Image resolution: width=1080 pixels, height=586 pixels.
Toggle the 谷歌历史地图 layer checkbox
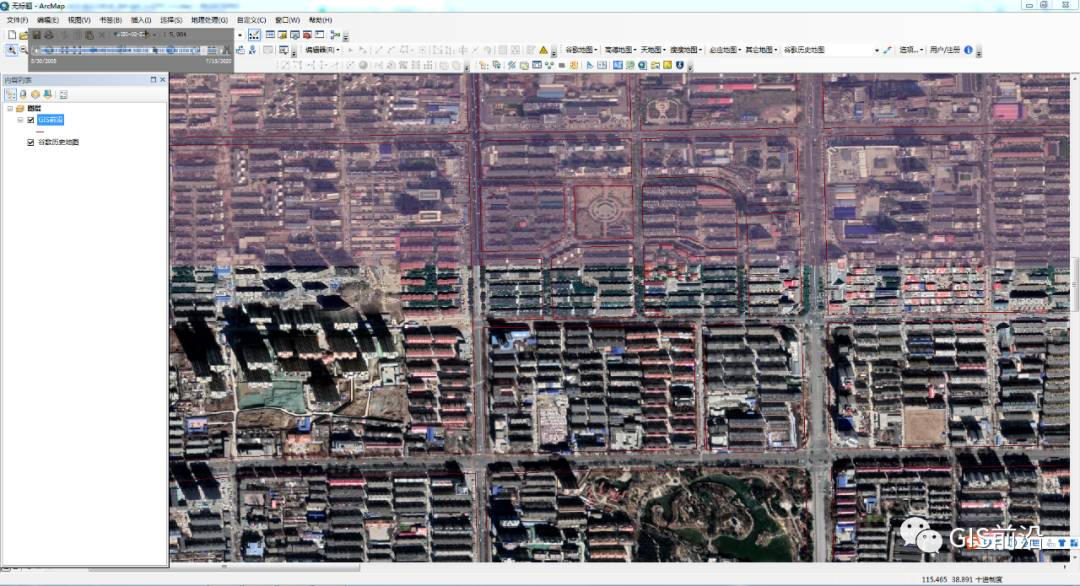coord(30,143)
